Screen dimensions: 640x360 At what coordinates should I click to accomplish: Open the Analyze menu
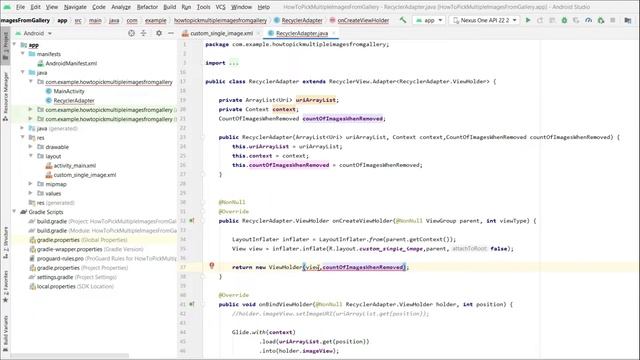tap(121, 7)
